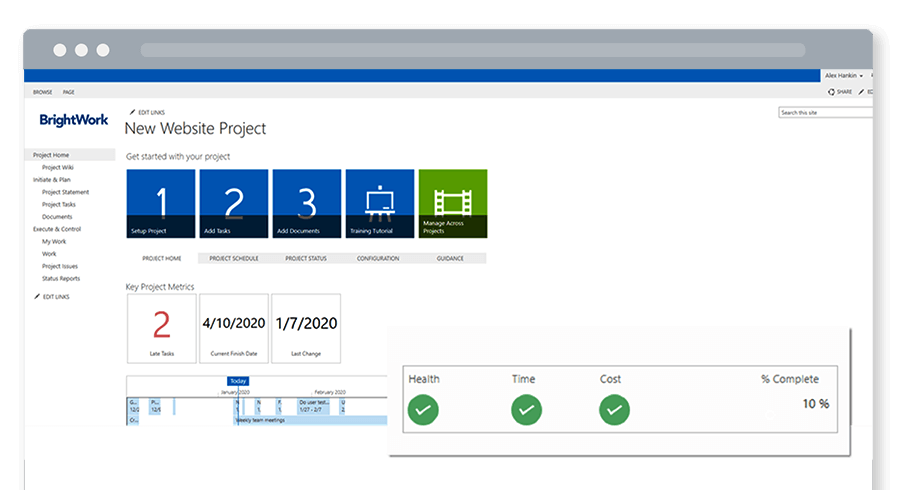Switch to the Project Status tab
This screenshot has width=900, height=490.
coord(306,258)
